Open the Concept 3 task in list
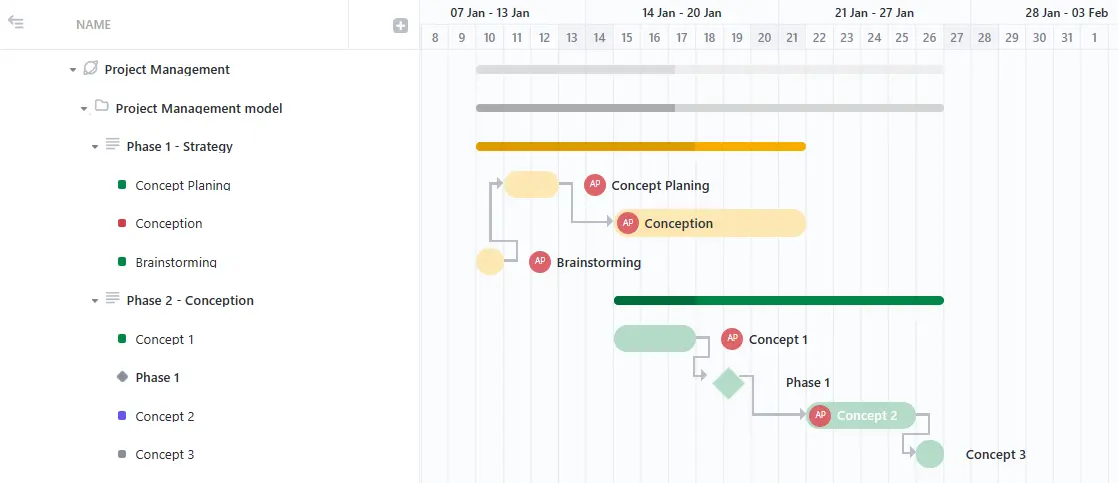Screen dimensions: 1118x483 click(165, 454)
